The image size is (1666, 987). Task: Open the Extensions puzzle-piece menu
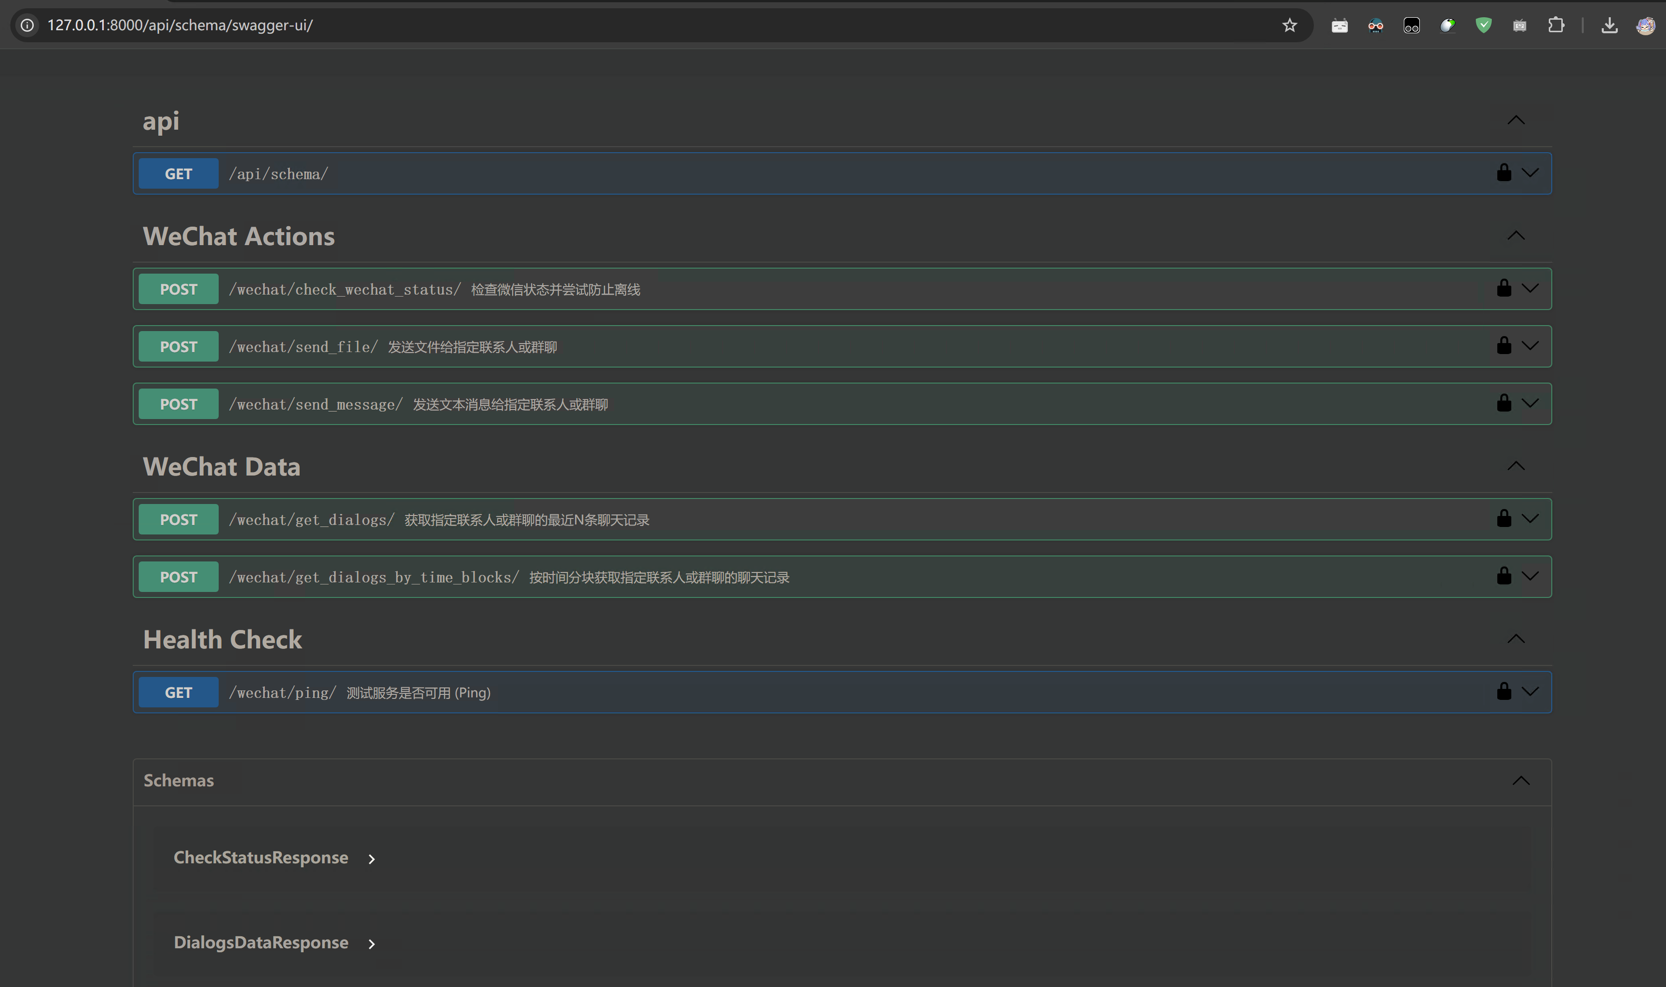(x=1556, y=26)
